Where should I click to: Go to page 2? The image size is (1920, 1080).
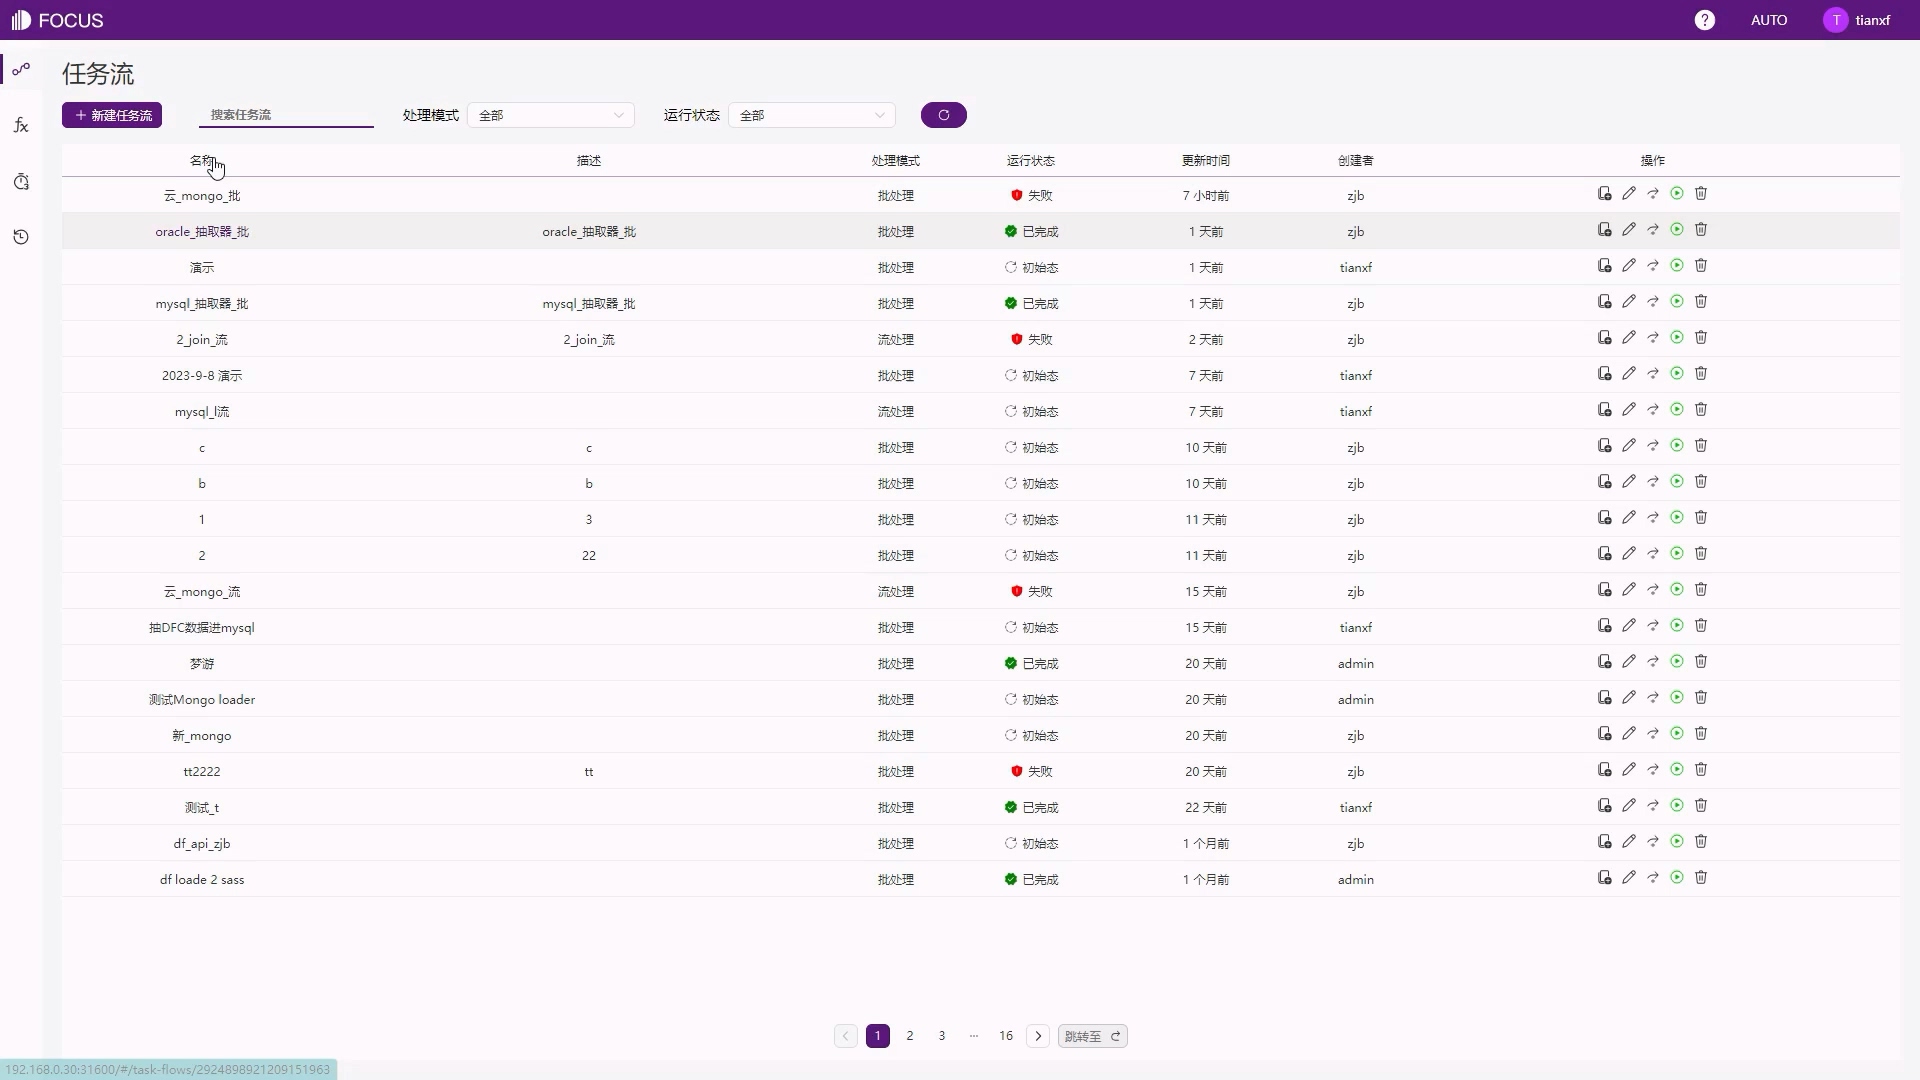910,1036
